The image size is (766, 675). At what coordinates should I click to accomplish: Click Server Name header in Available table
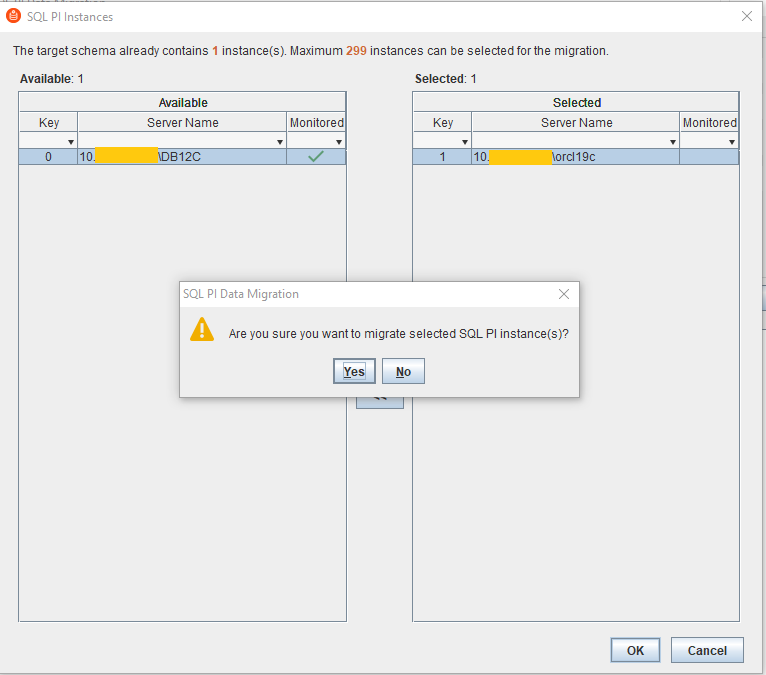182,122
